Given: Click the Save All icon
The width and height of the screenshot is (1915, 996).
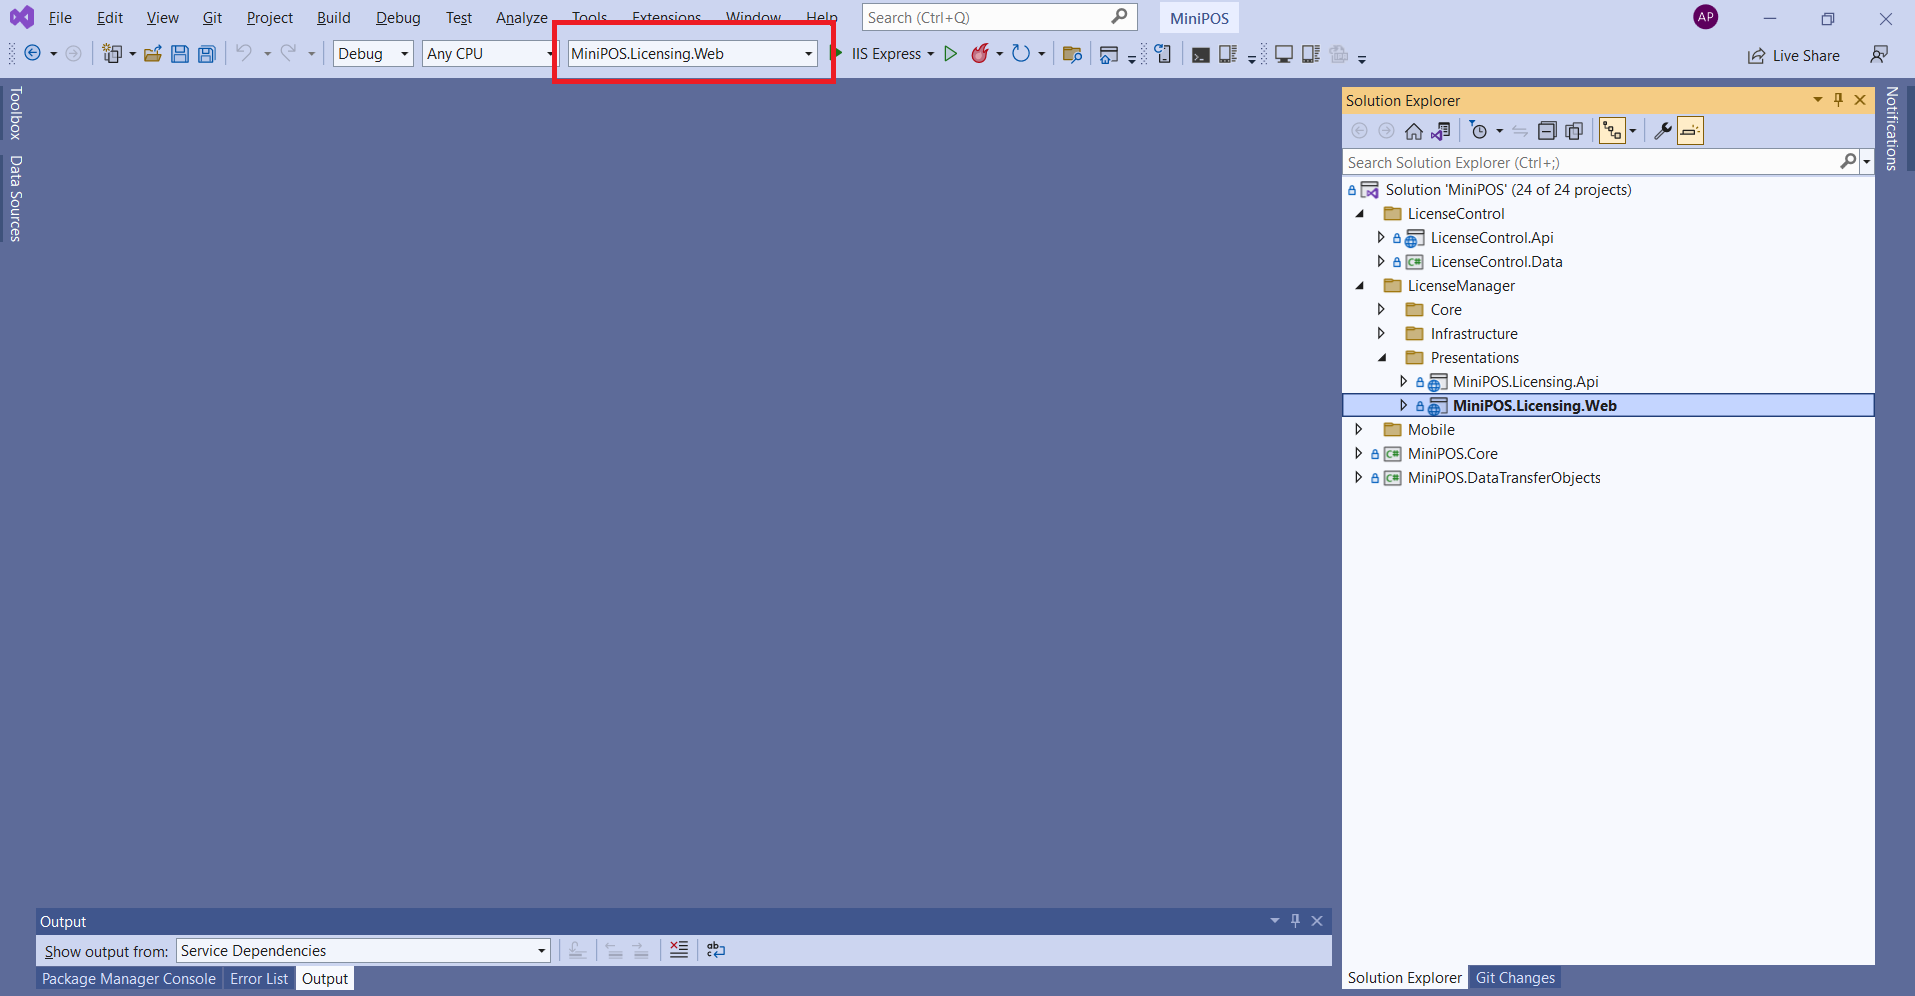Looking at the screenshot, I should (x=207, y=53).
